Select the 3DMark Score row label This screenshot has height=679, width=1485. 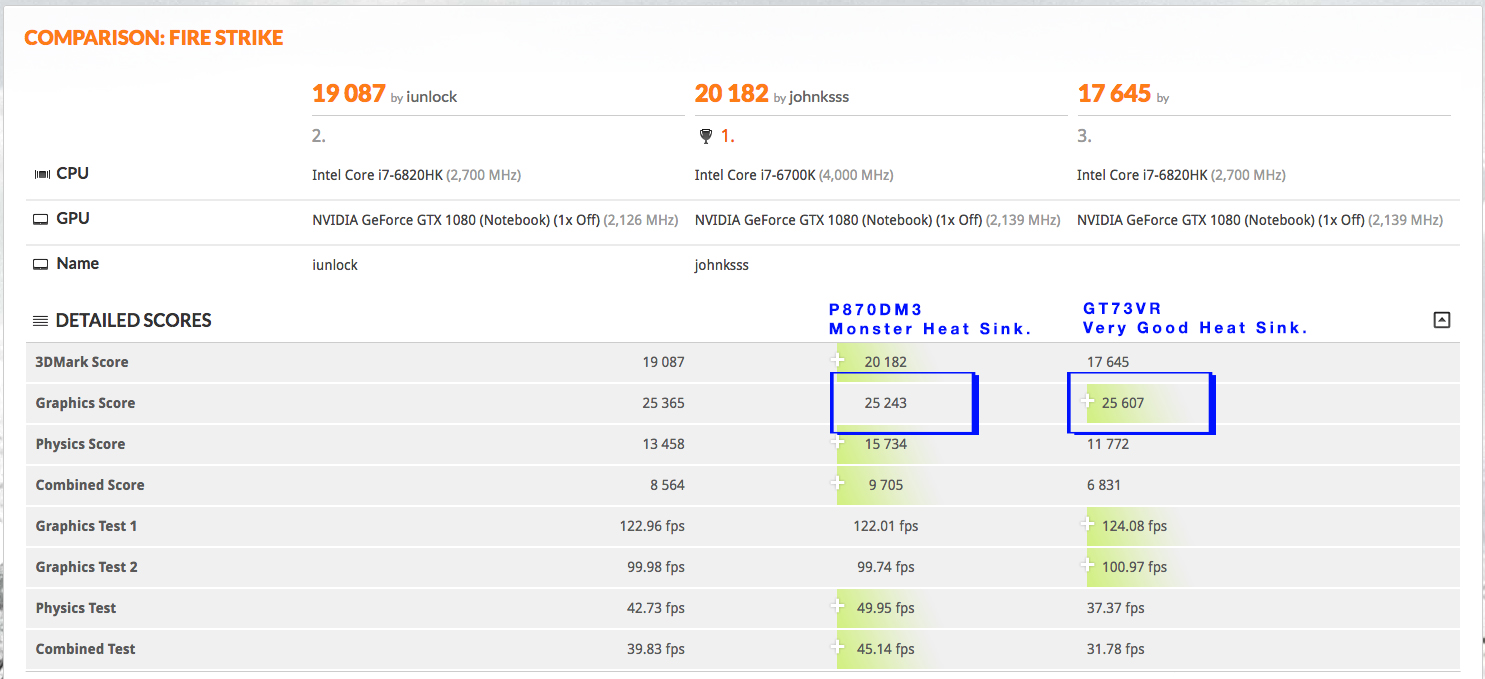pyautogui.click(x=82, y=362)
